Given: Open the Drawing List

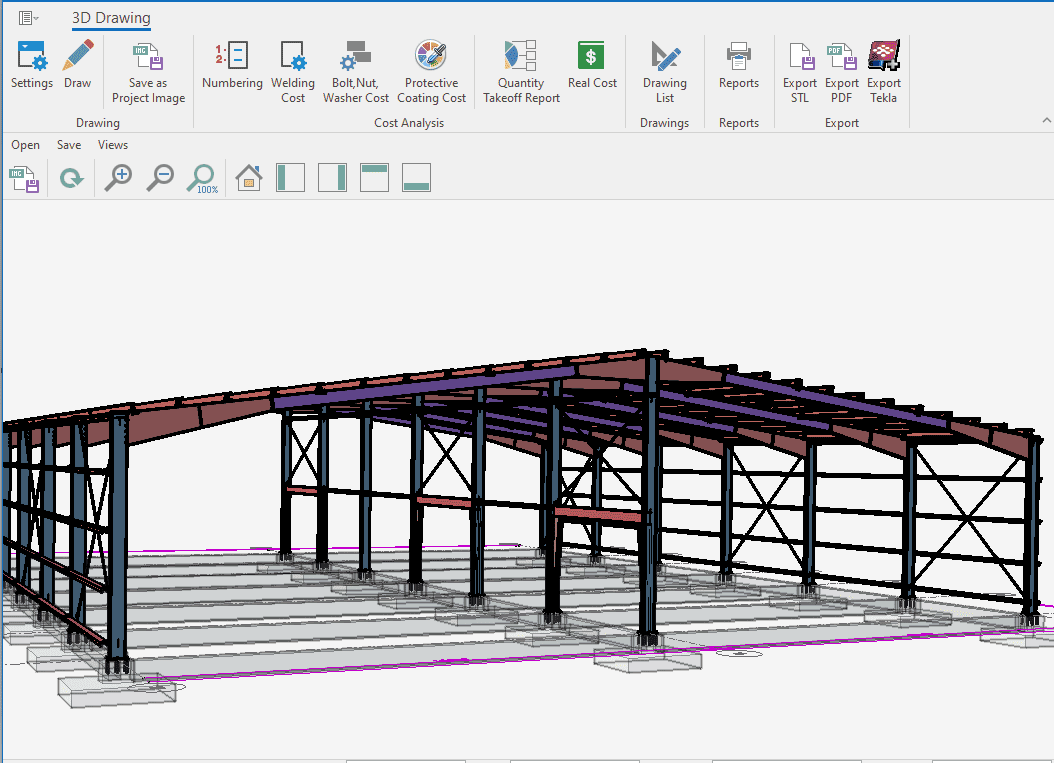Looking at the screenshot, I should pos(665,72).
